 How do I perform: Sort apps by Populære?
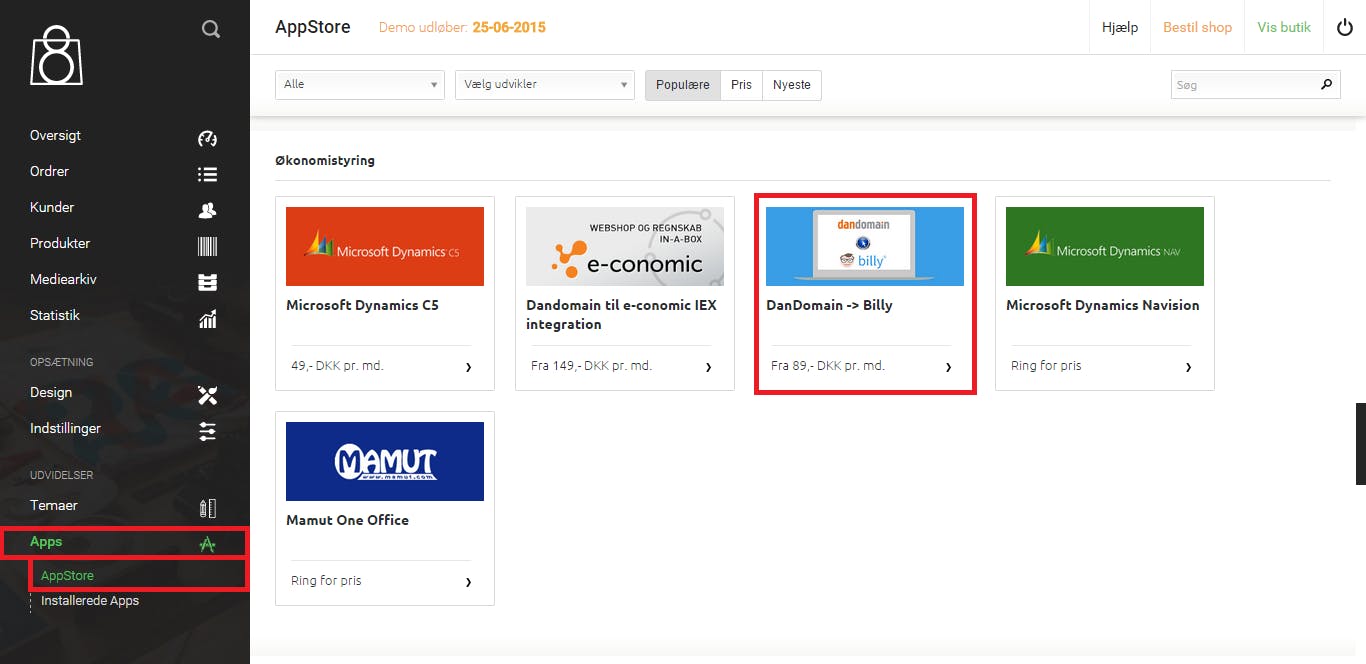pos(683,85)
